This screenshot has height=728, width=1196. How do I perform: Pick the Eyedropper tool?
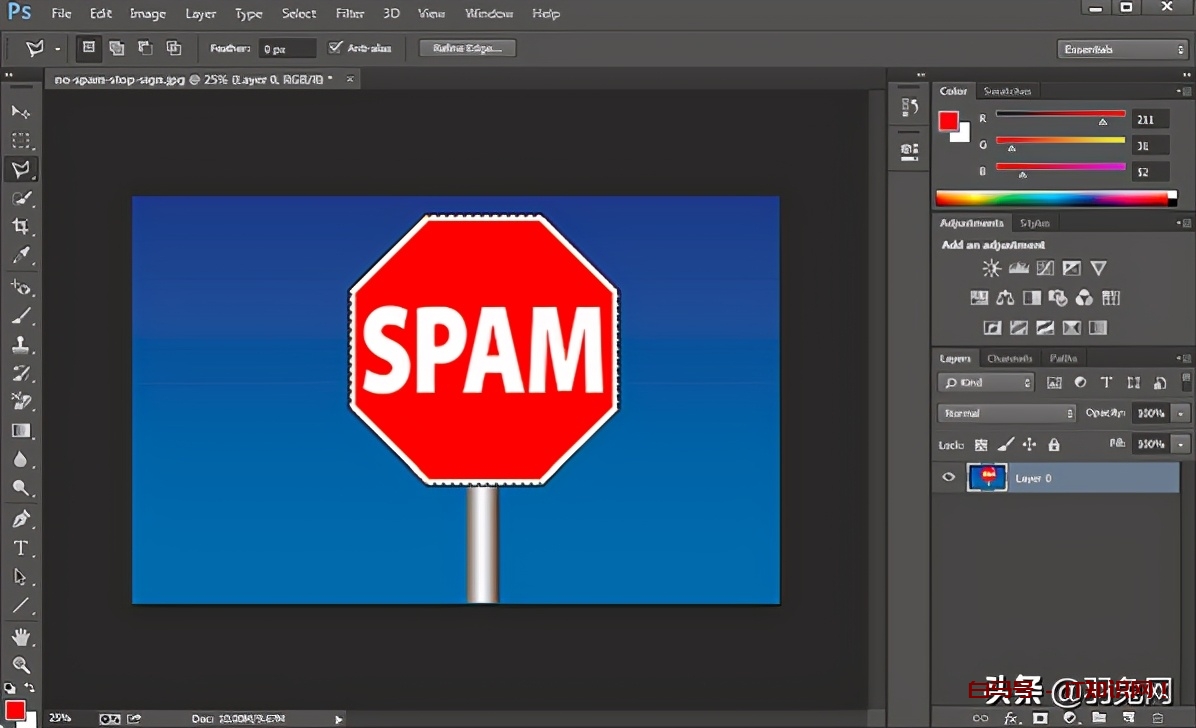click(x=20, y=255)
